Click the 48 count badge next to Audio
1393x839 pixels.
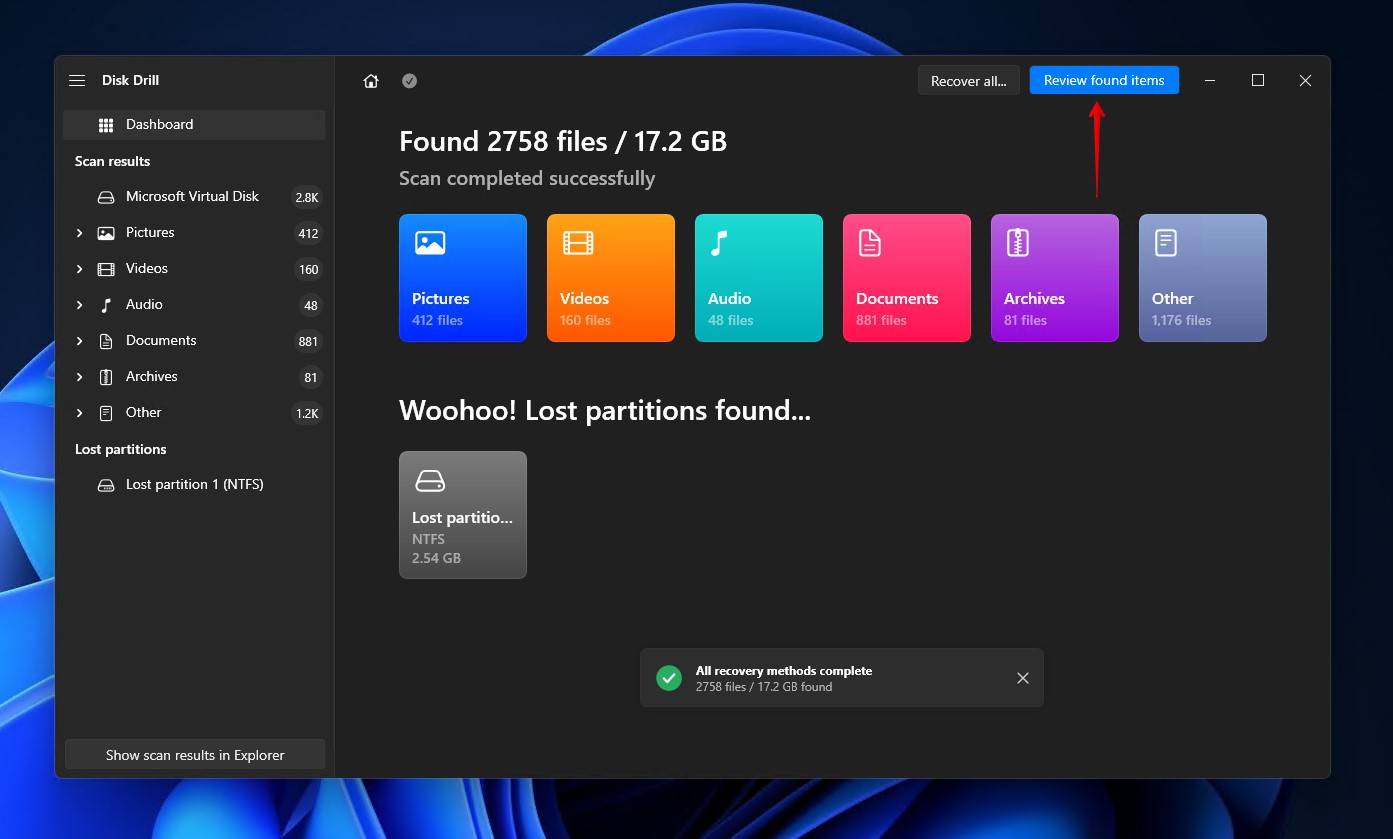click(x=311, y=306)
